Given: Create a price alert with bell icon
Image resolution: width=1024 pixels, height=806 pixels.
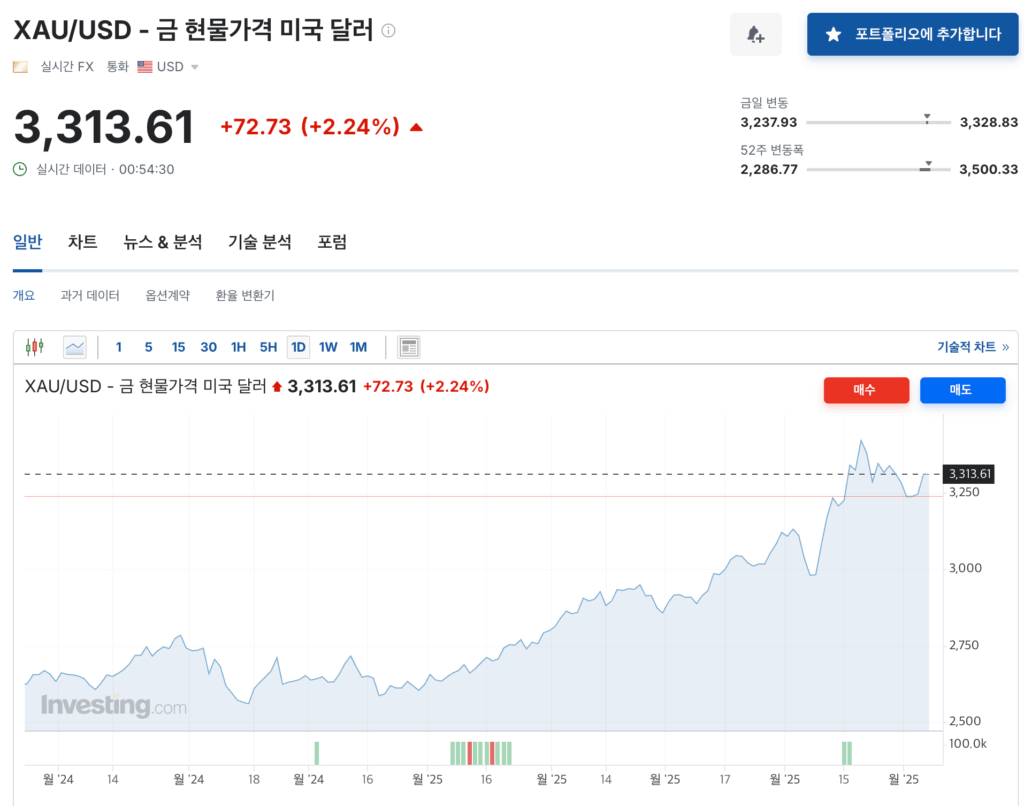Looking at the screenshot, I should click(756, 34).
